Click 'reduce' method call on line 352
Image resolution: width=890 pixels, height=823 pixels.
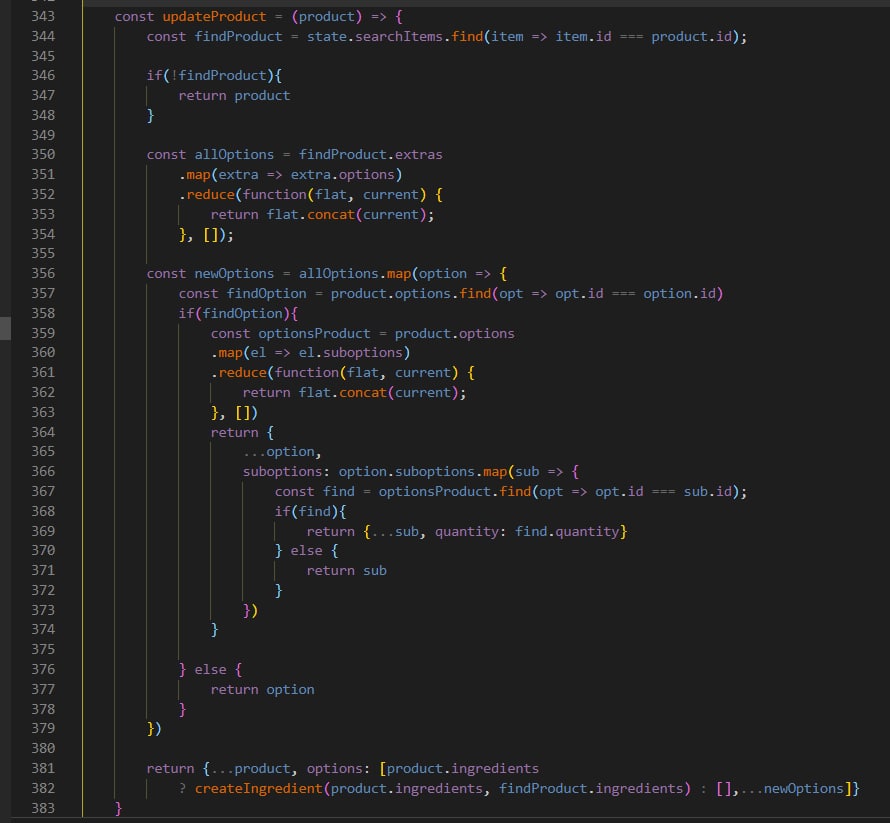click(211, 194)
